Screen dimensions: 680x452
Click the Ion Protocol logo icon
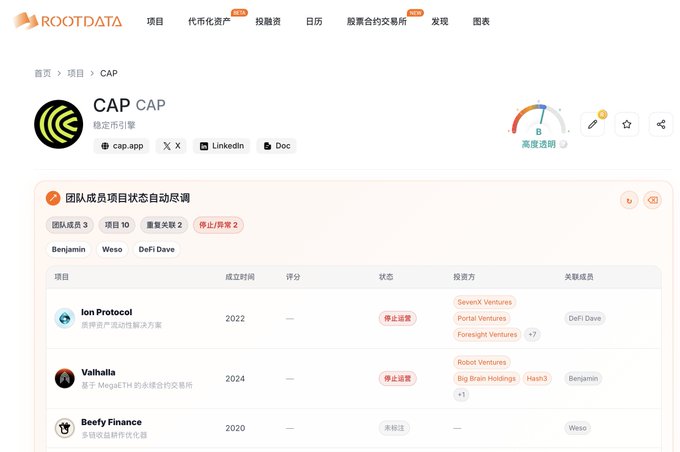[65, 318]
